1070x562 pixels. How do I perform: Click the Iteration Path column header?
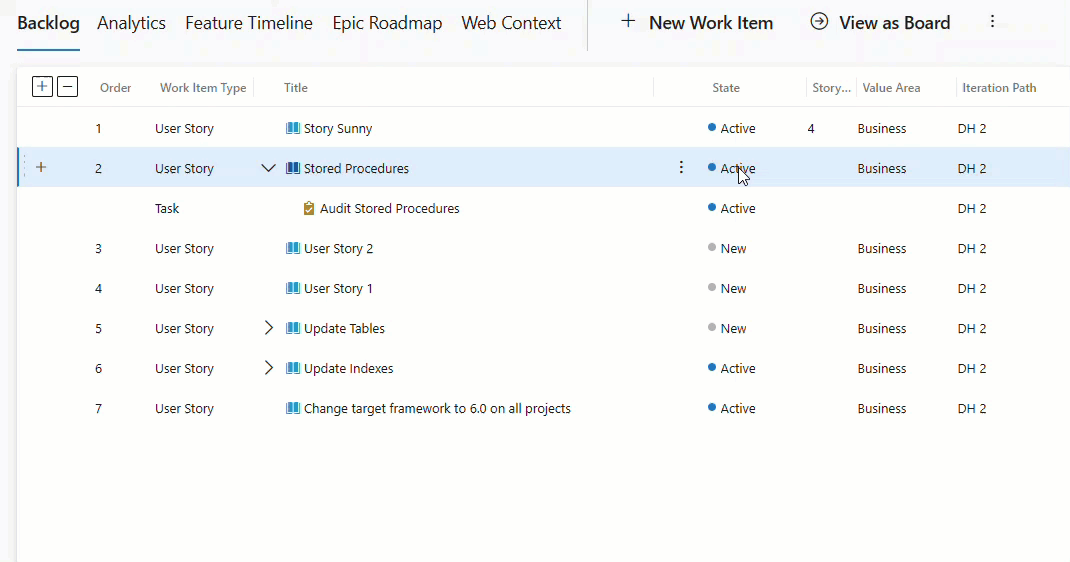(x=999, y=88)
